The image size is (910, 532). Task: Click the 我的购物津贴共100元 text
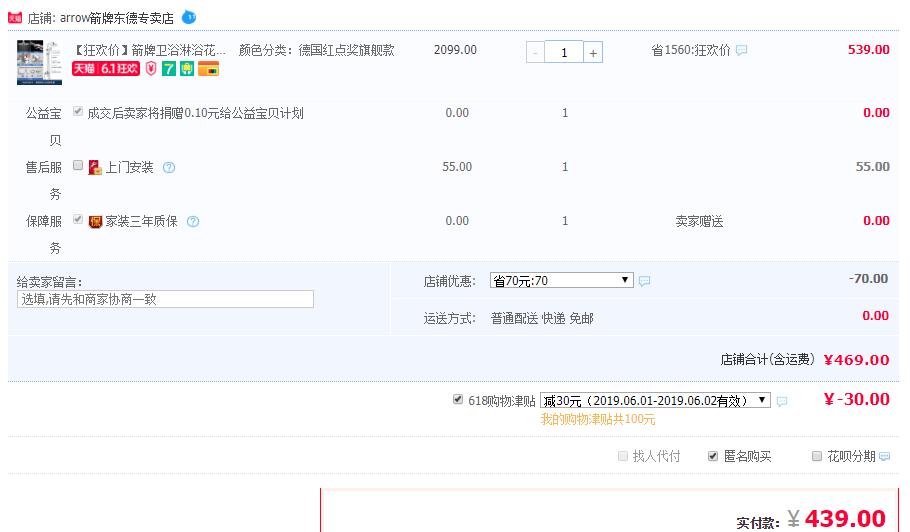(597, 419)
